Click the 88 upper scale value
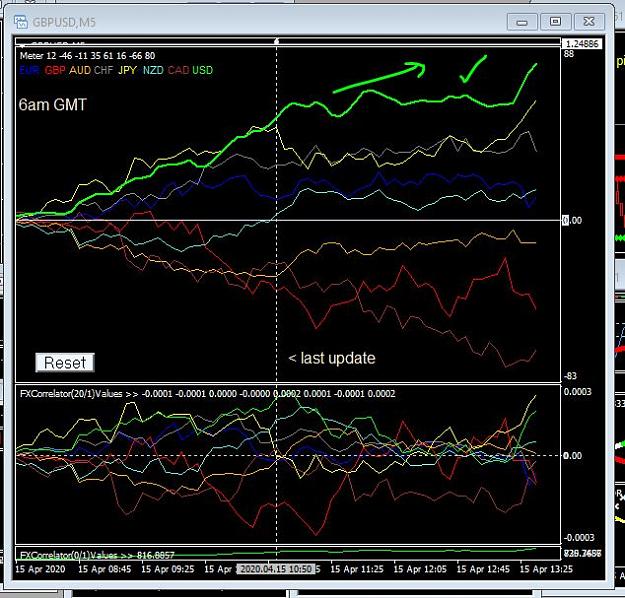The height and width of the screenshot is (598, 625). coord(569,54)
